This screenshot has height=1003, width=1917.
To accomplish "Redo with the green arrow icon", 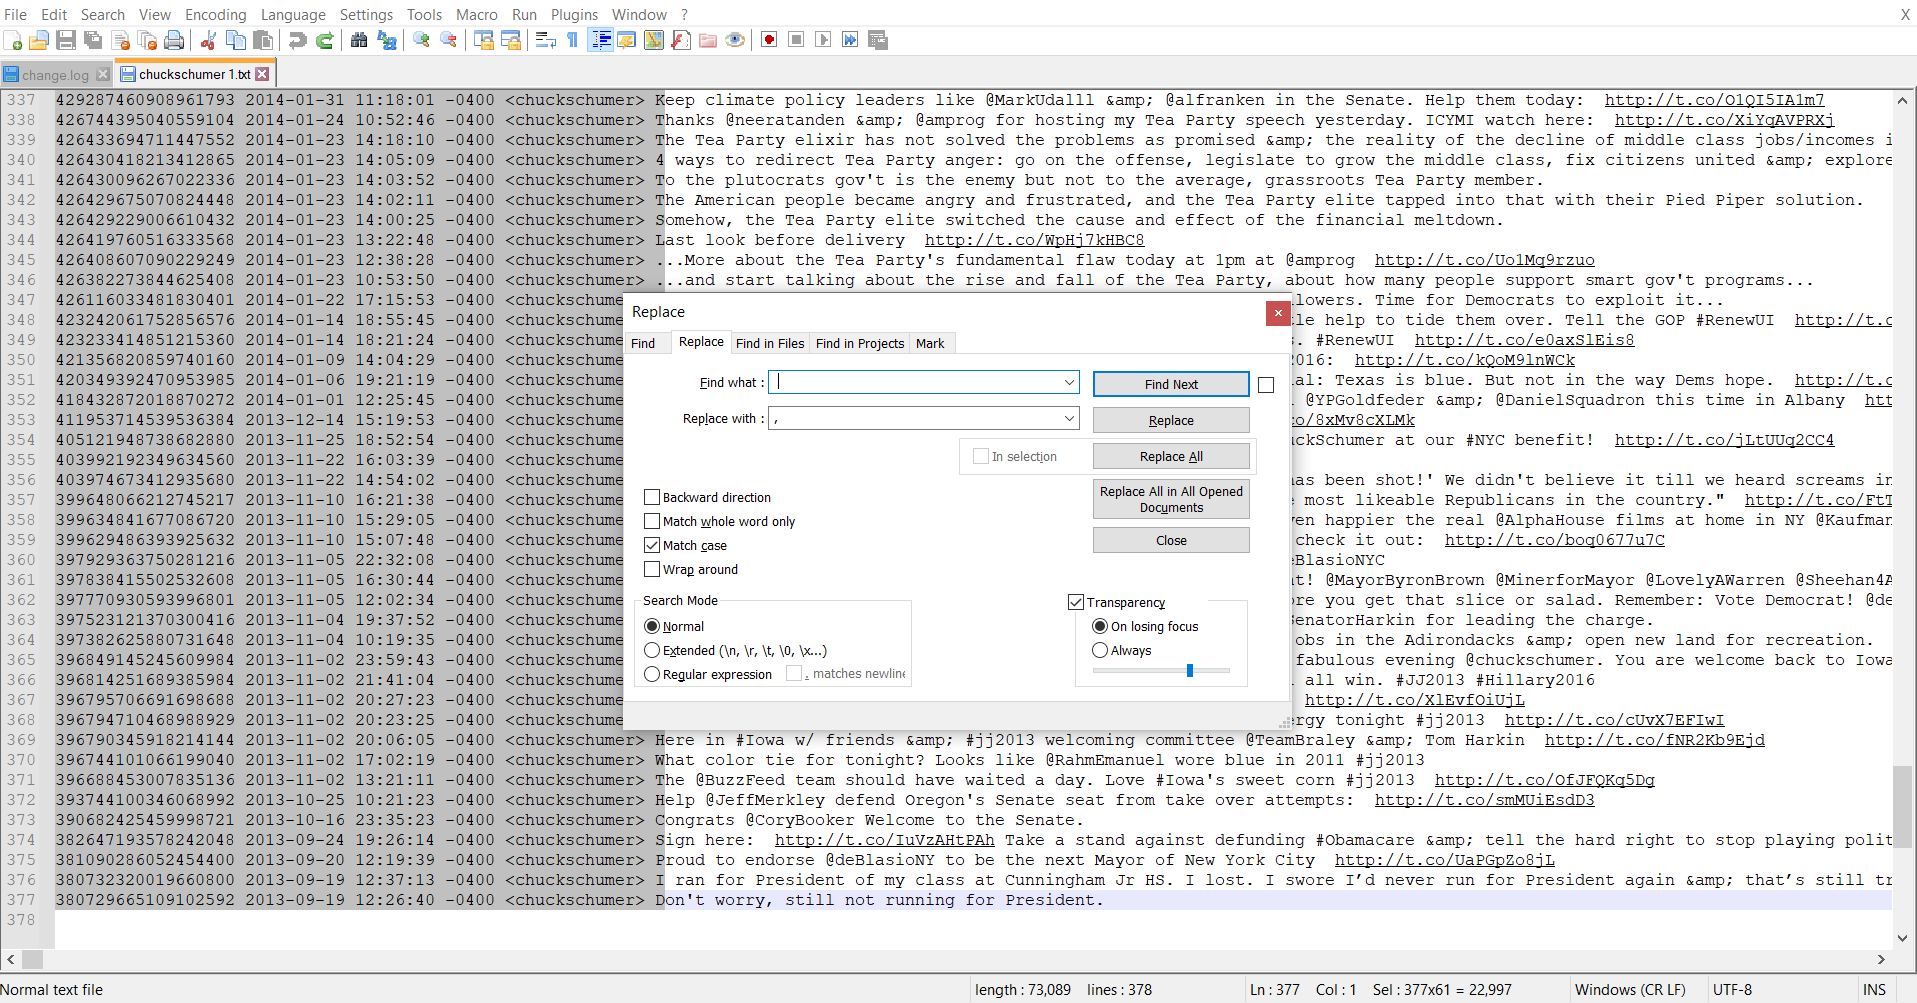I will point(324,40).
